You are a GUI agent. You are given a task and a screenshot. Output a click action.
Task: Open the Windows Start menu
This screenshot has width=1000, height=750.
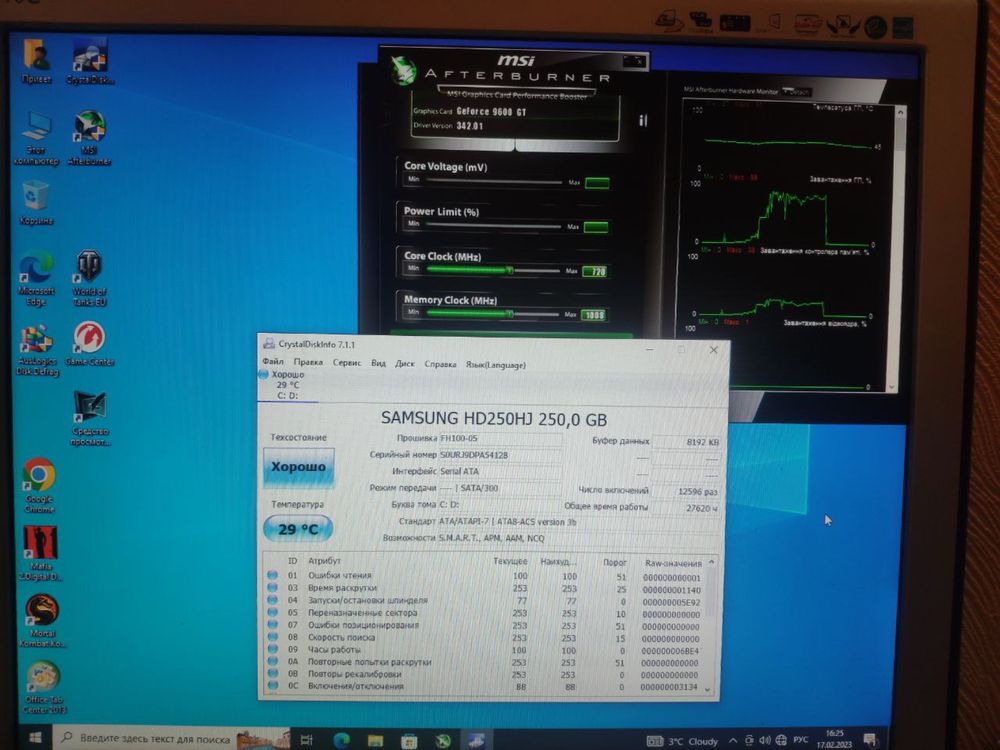(35, 738)
